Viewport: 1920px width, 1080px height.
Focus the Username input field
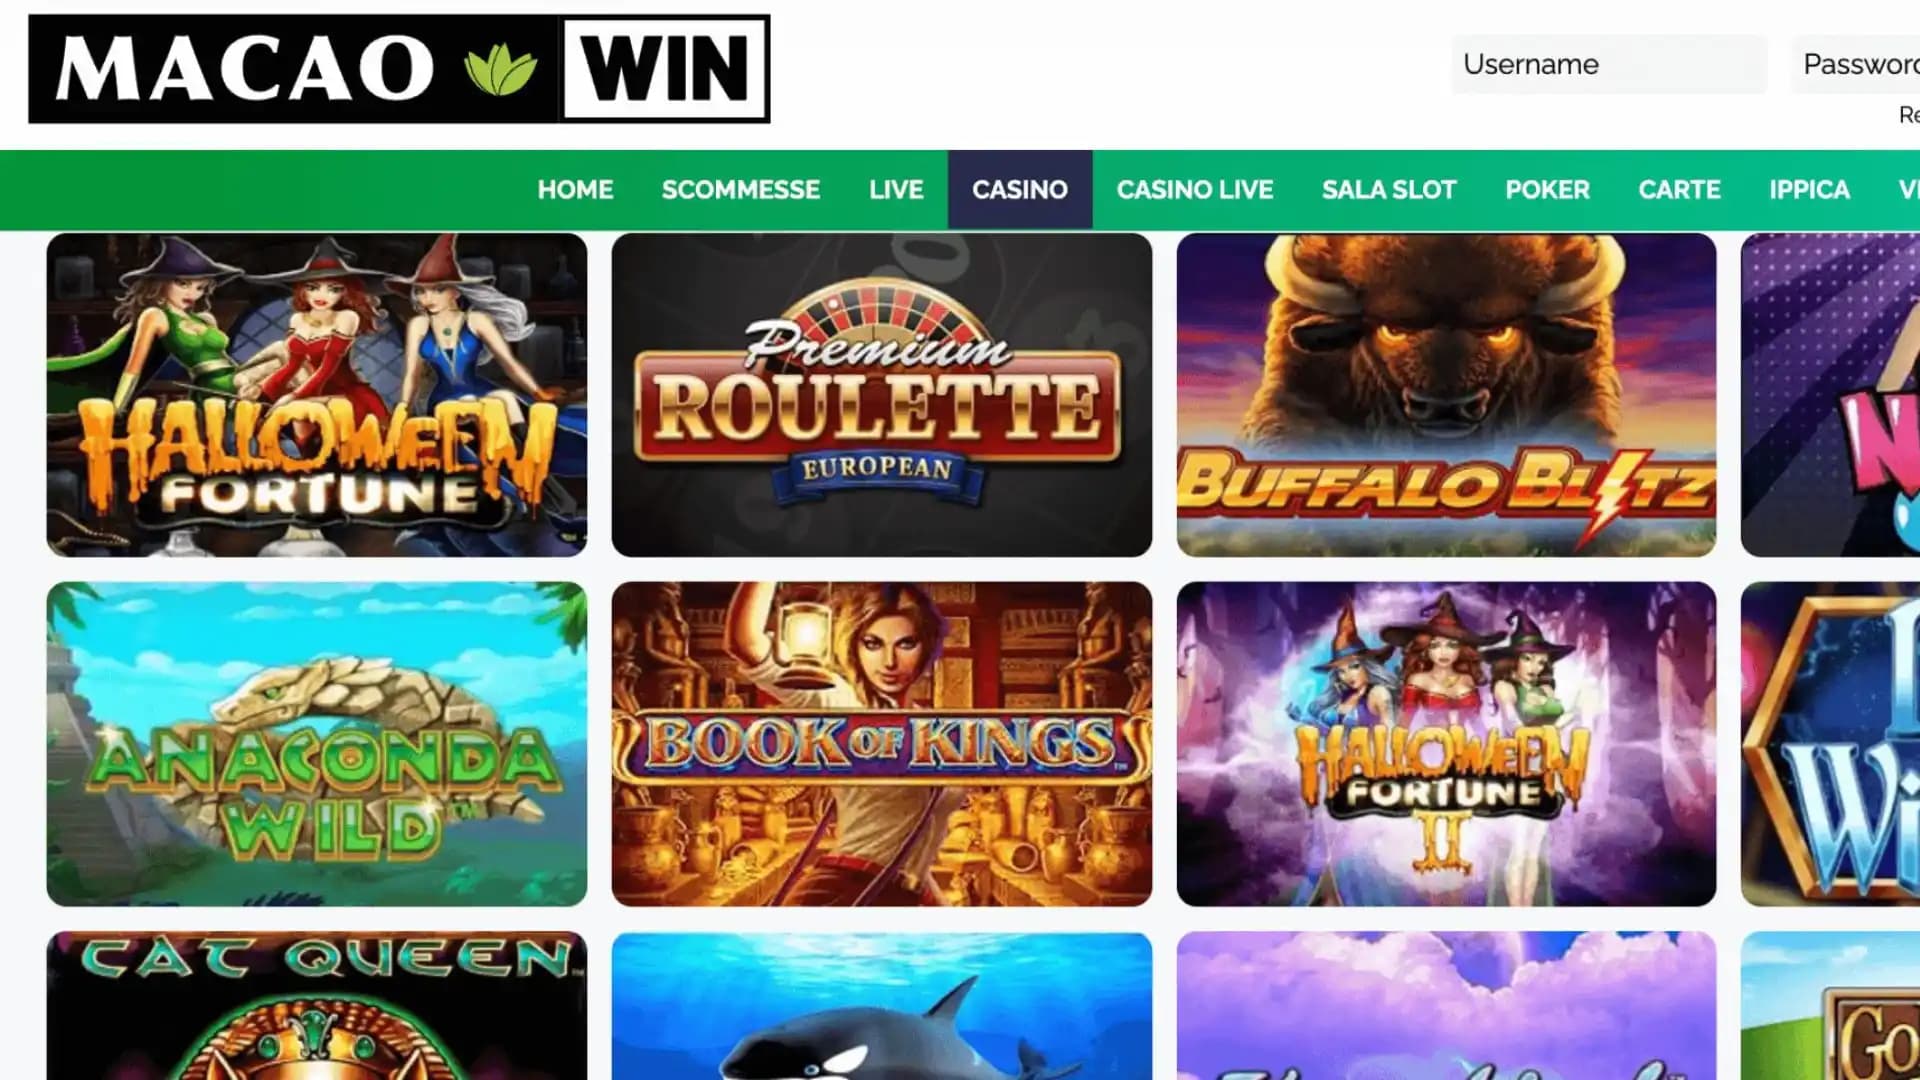[x=1609, y=65]
